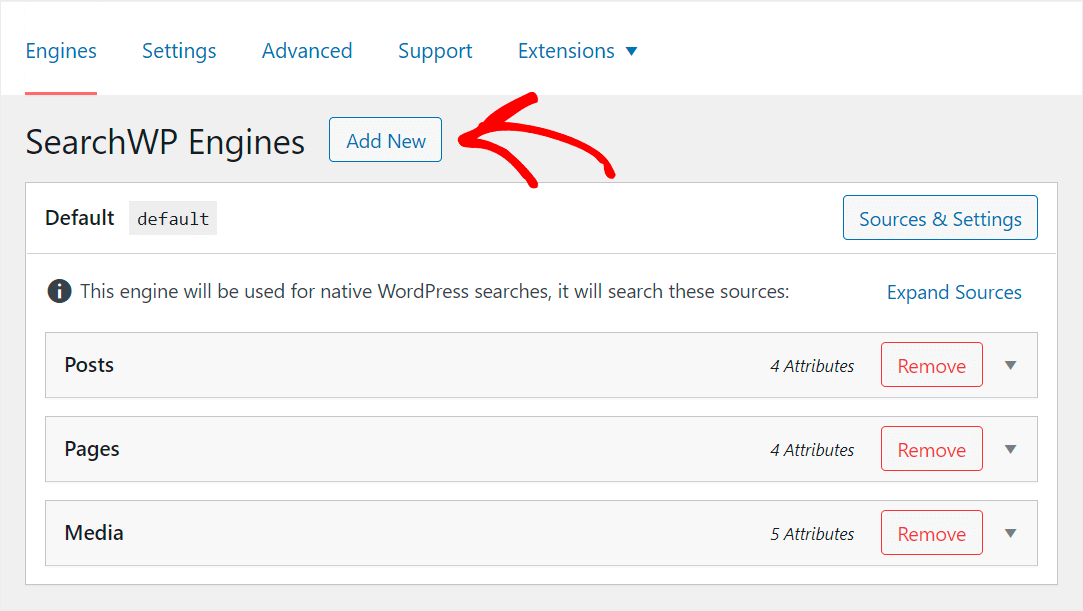Click the Pages source title
The height and width of the screenshot is (611, 1083).
[92, 449]
